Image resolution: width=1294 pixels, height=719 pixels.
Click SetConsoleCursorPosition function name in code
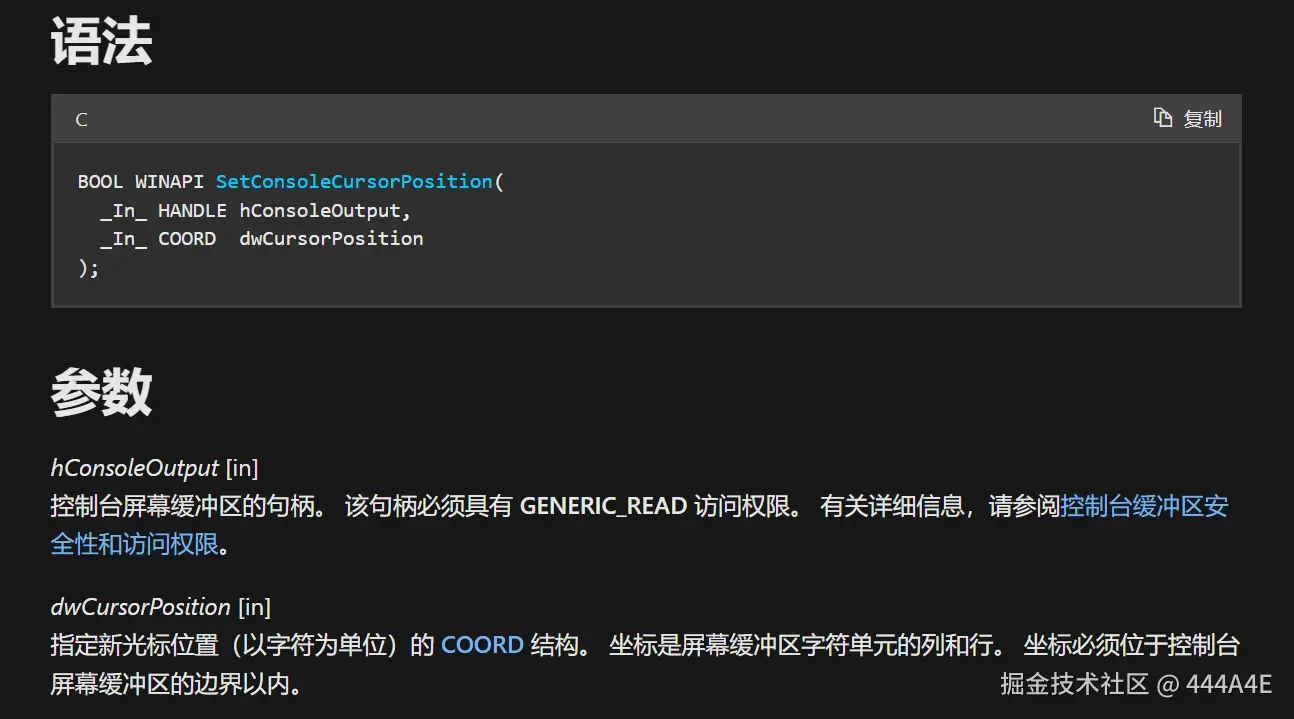[354, 182]
